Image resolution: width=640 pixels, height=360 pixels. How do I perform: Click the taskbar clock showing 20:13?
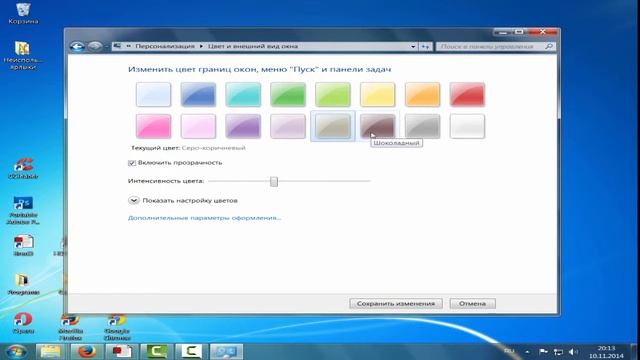pos(606,352)
